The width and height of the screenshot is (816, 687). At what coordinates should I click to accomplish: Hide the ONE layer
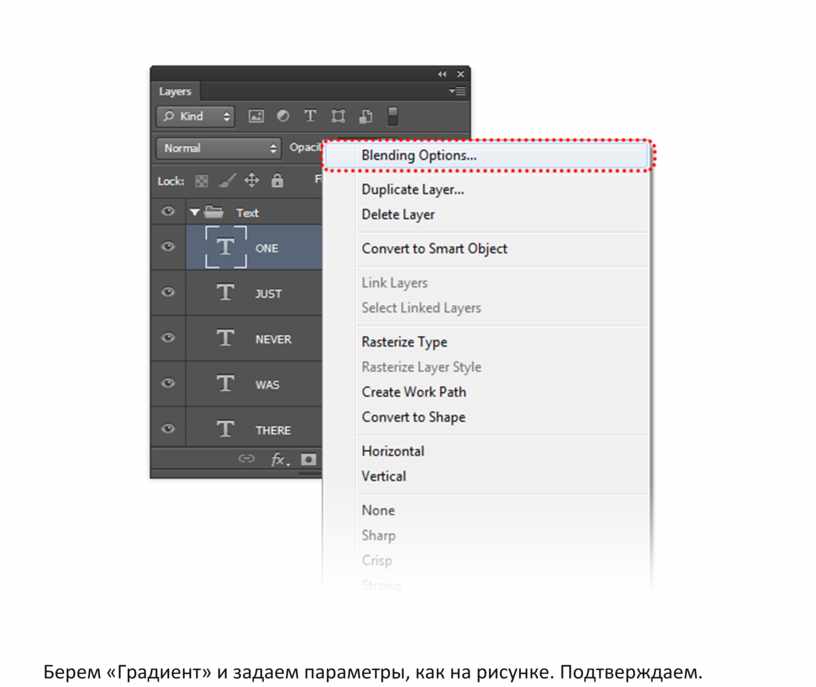click(168, 247)
